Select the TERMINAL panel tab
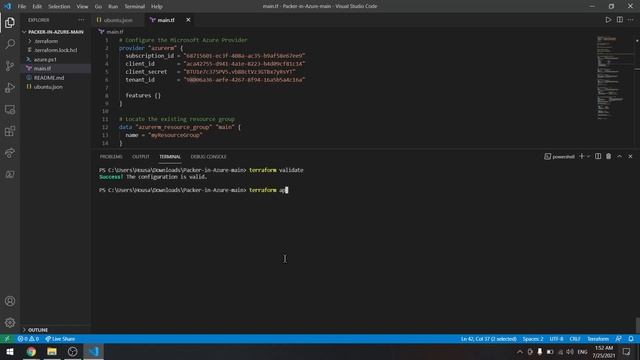 tap(170, 157)
